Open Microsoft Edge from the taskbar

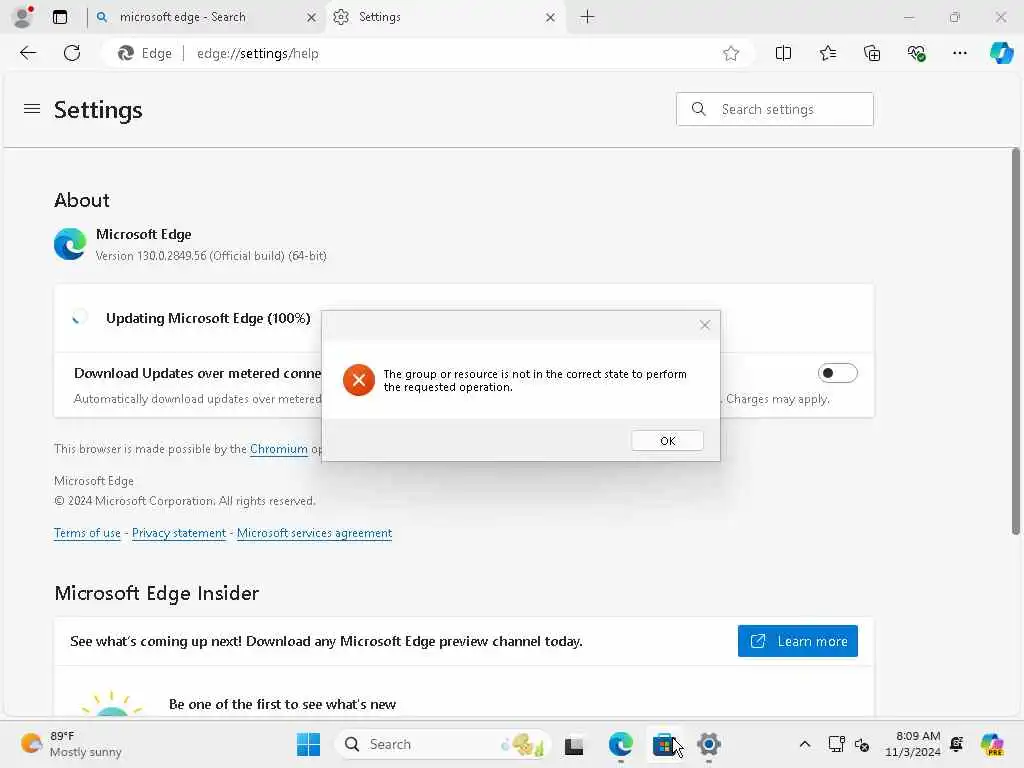coord(620,744)
